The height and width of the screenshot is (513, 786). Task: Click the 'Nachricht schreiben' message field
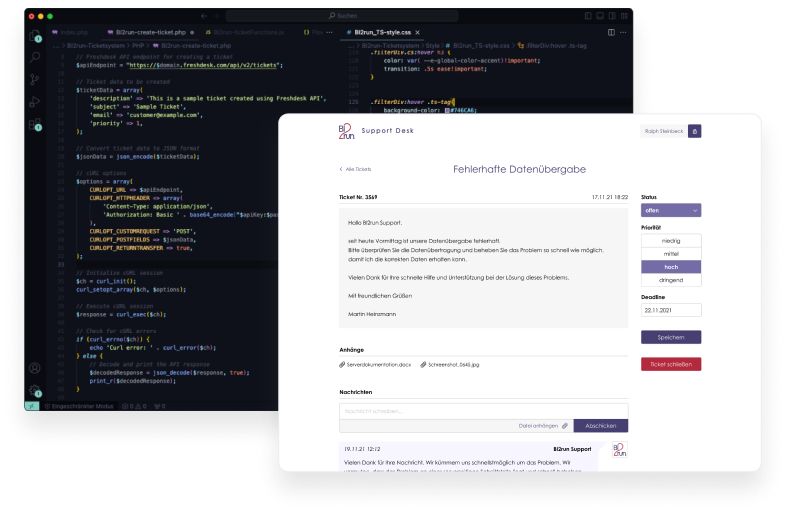[425, 411]
